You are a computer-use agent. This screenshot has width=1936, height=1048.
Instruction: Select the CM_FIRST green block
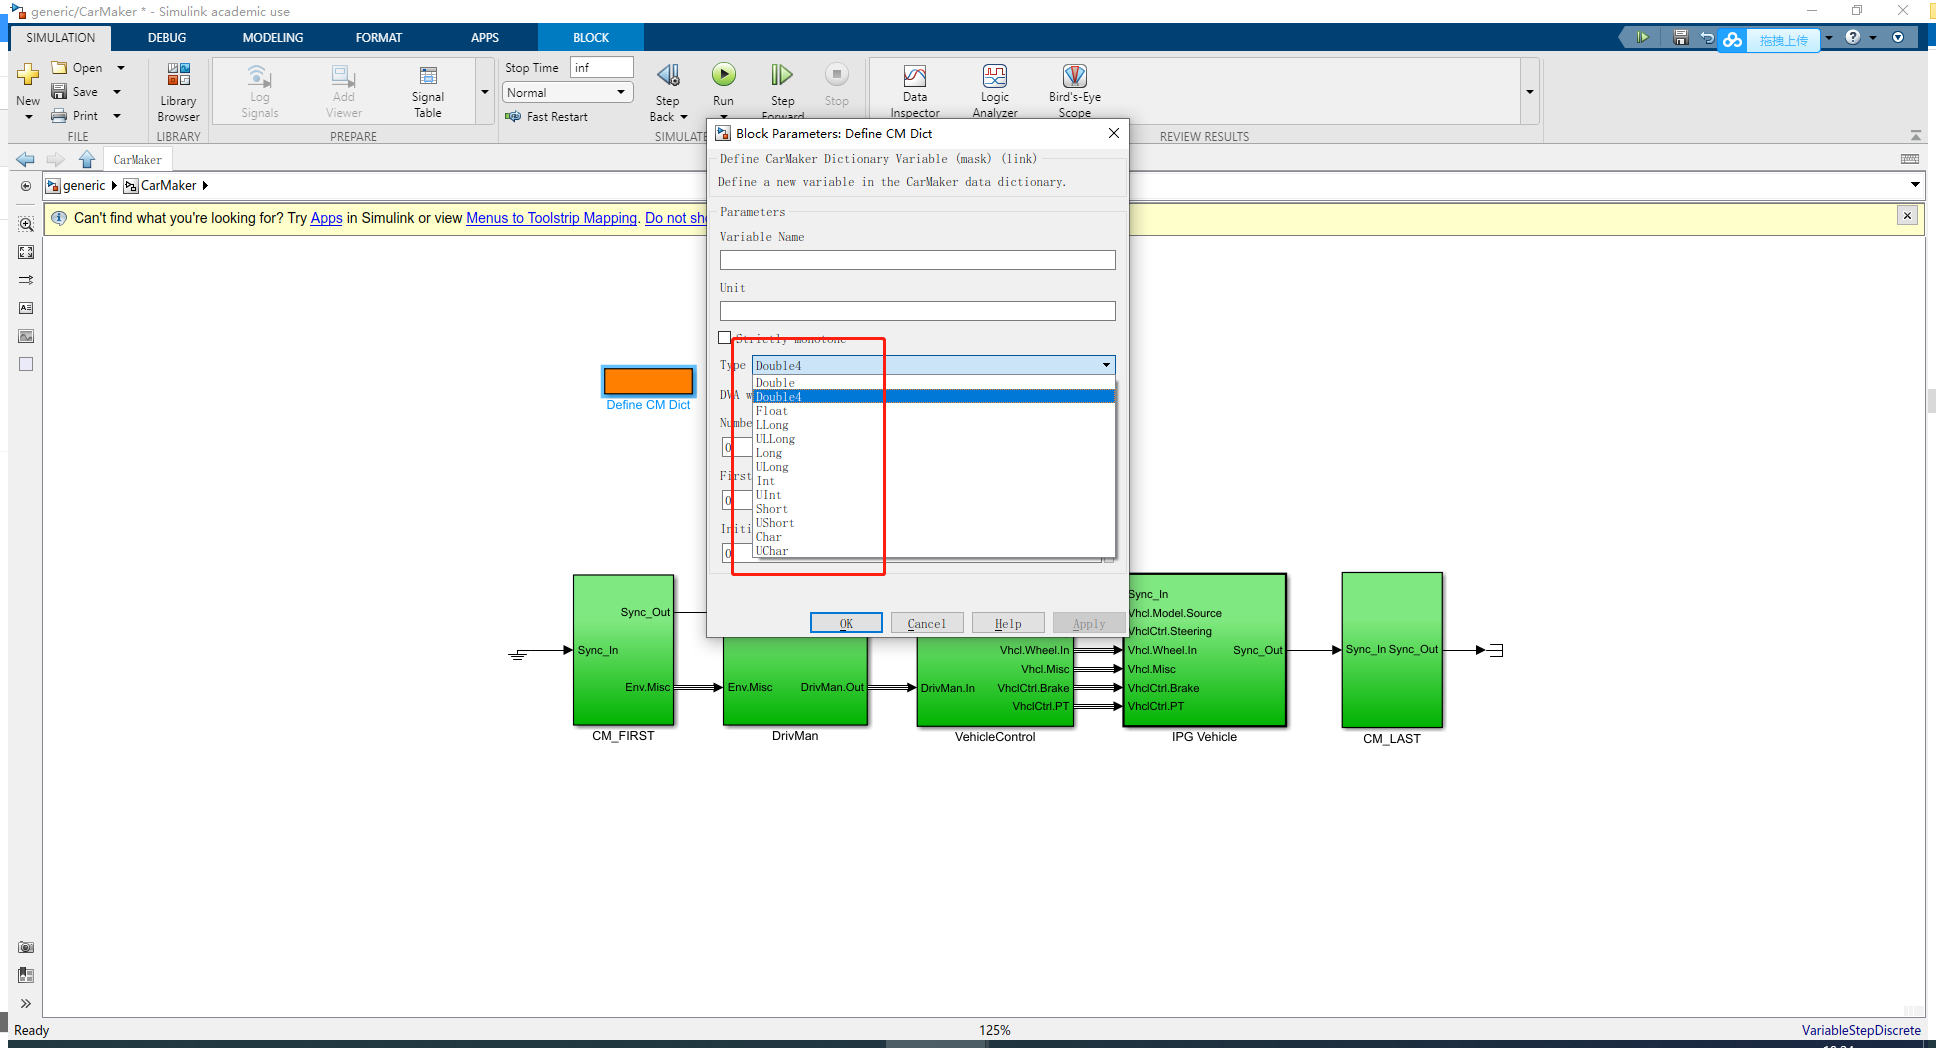tap(623, 650)
